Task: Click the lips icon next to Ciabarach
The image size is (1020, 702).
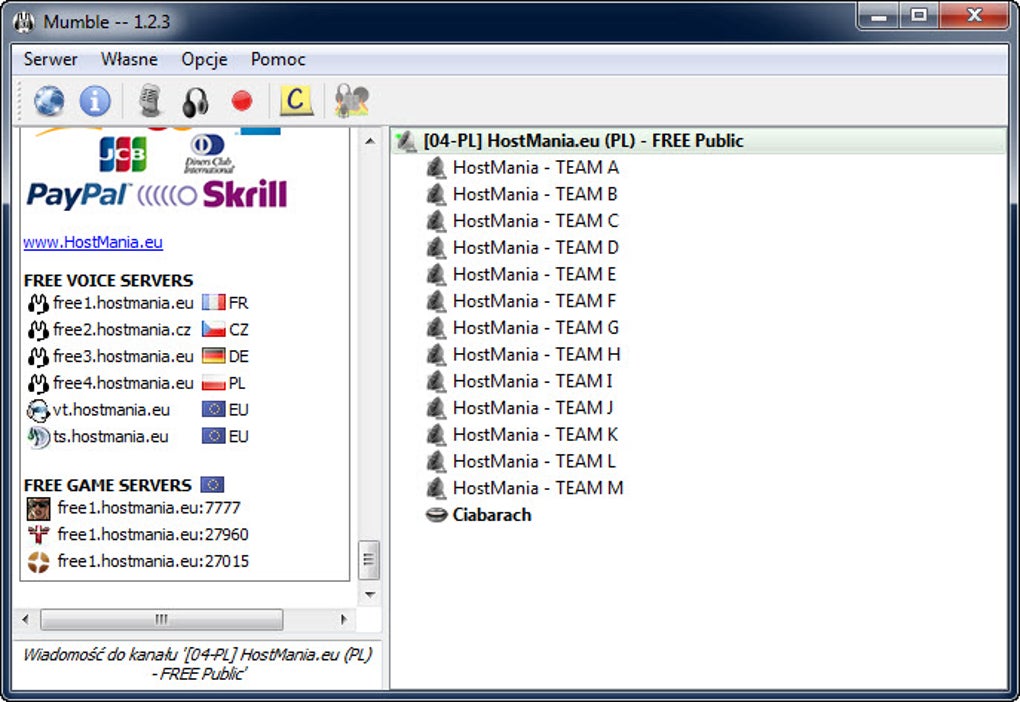Action: pyautogui.click(x=436, y=515)
